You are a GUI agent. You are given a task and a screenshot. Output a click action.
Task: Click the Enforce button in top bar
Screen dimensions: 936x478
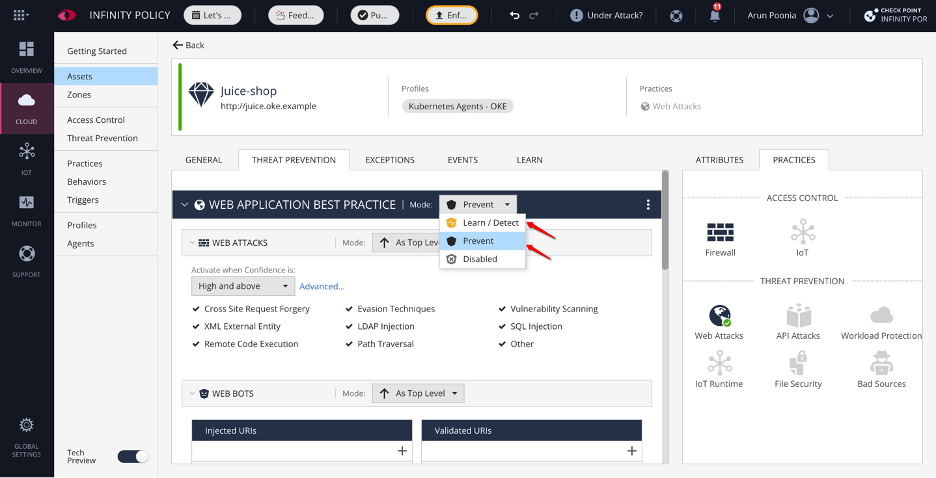click(452, 16)
